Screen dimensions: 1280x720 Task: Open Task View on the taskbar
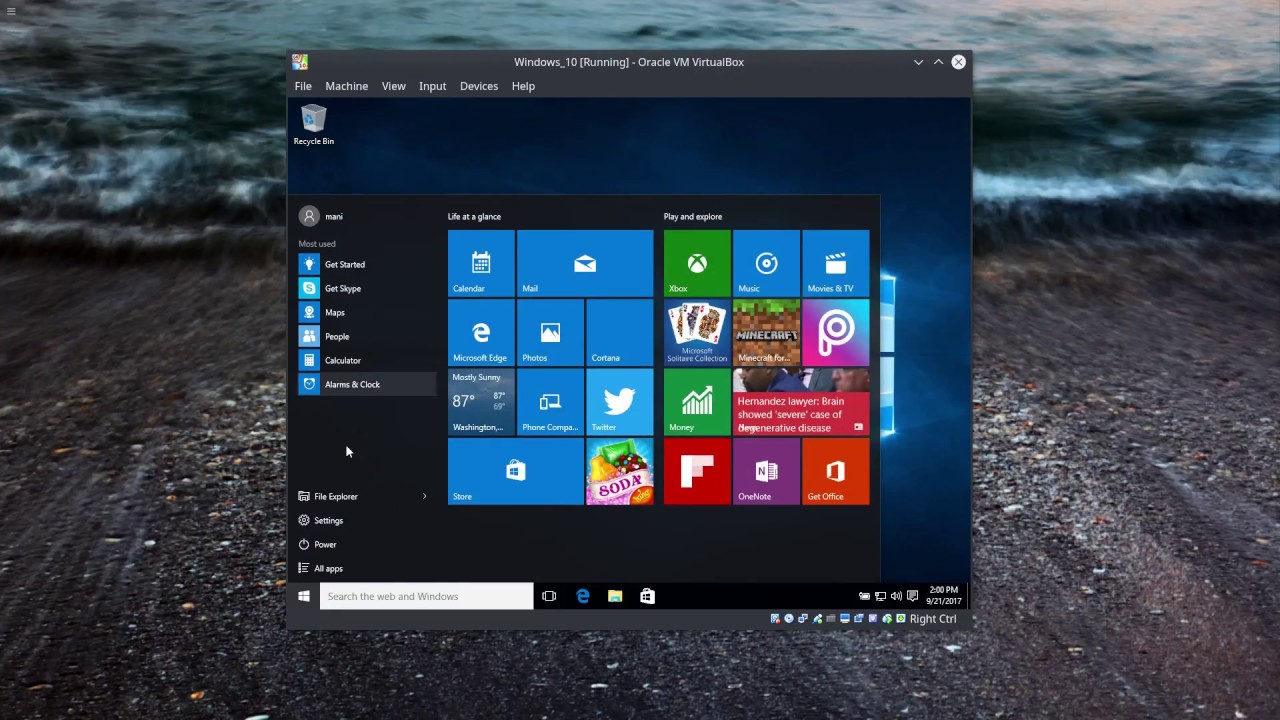(x=549, y=596)
